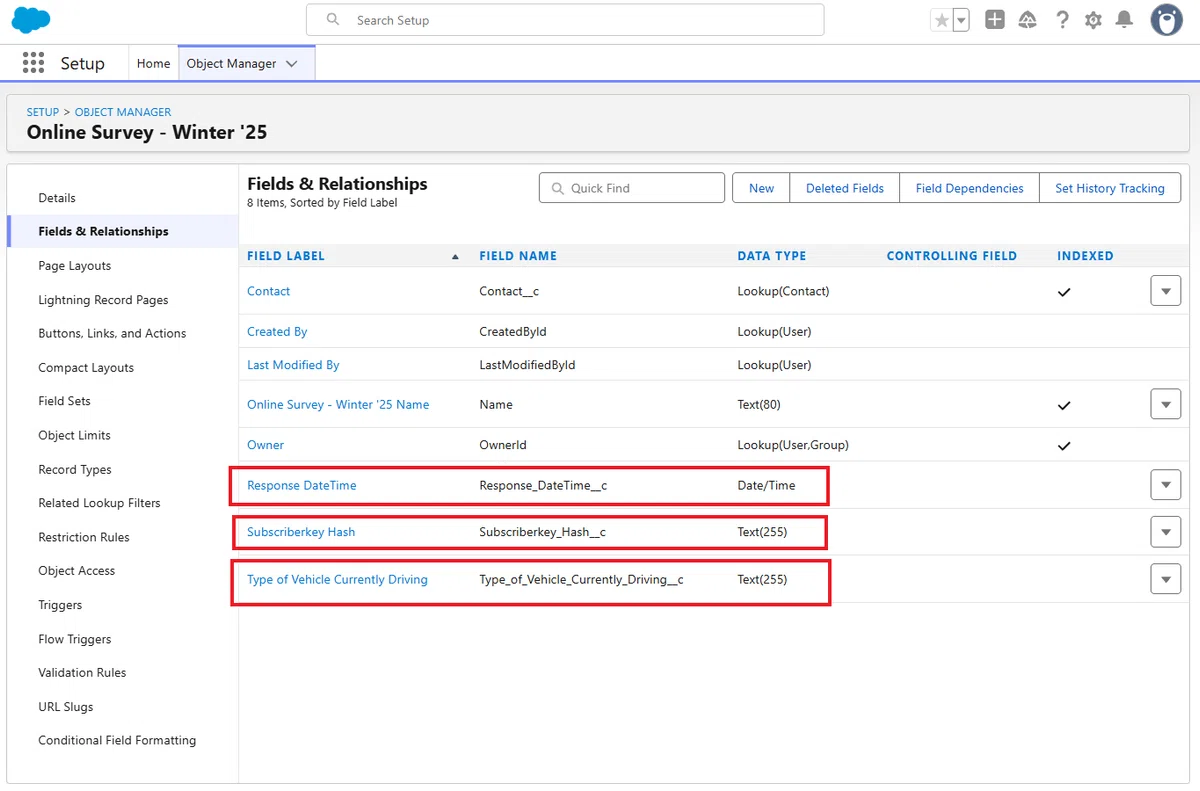Open the Contact row action dropdown
The width and height of the screenshot is (1200, 791).
click(1165, 291)
